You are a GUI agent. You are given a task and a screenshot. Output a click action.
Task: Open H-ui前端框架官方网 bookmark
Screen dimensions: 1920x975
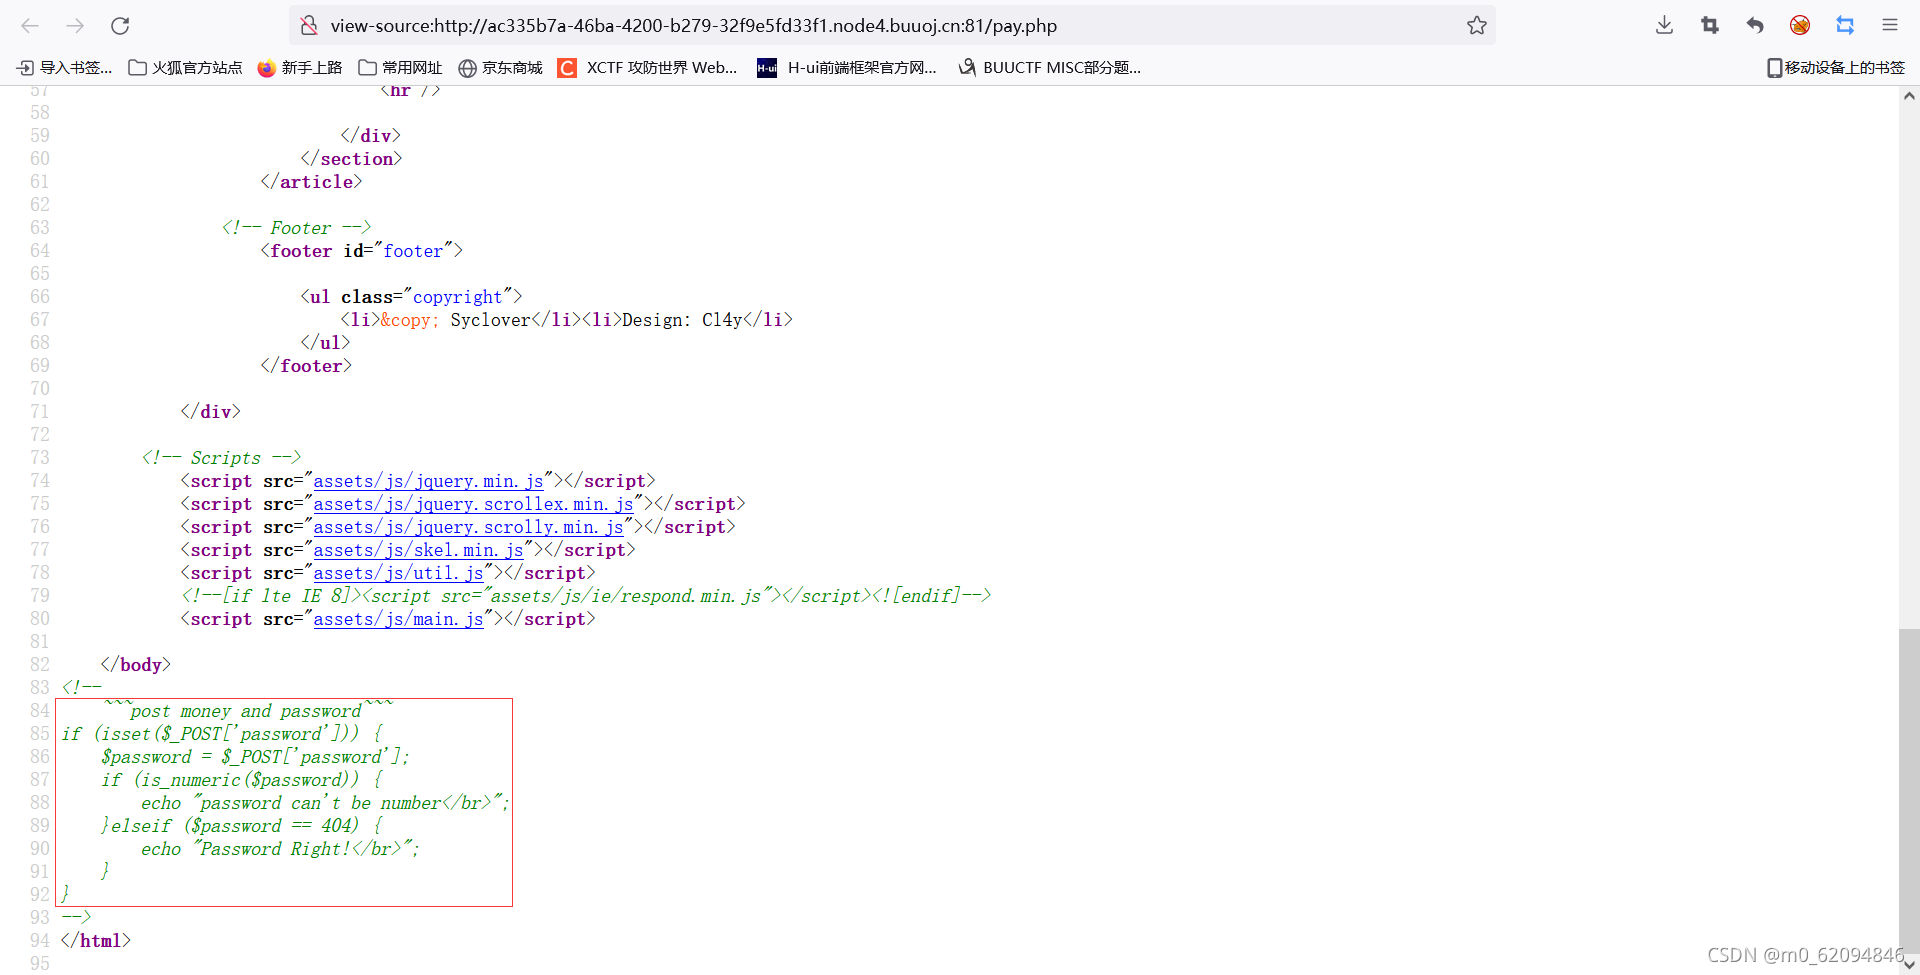pyautogui.click(x=847, y=68)
